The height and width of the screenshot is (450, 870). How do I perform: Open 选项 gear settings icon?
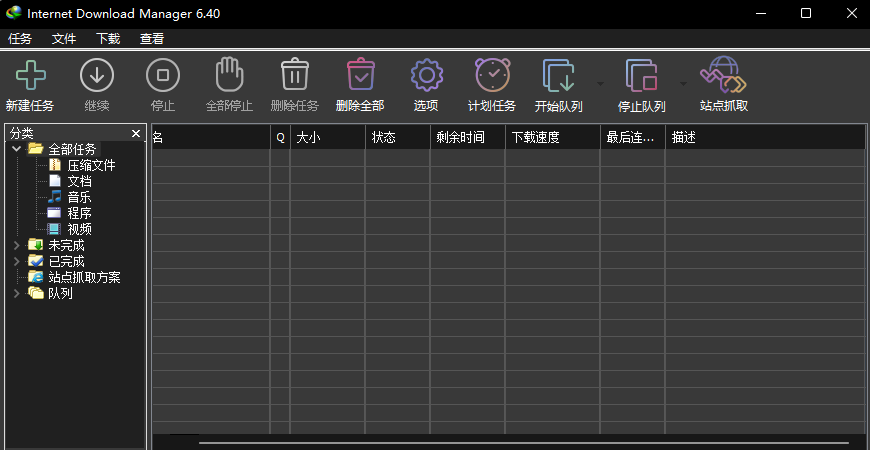coord(426,75)
